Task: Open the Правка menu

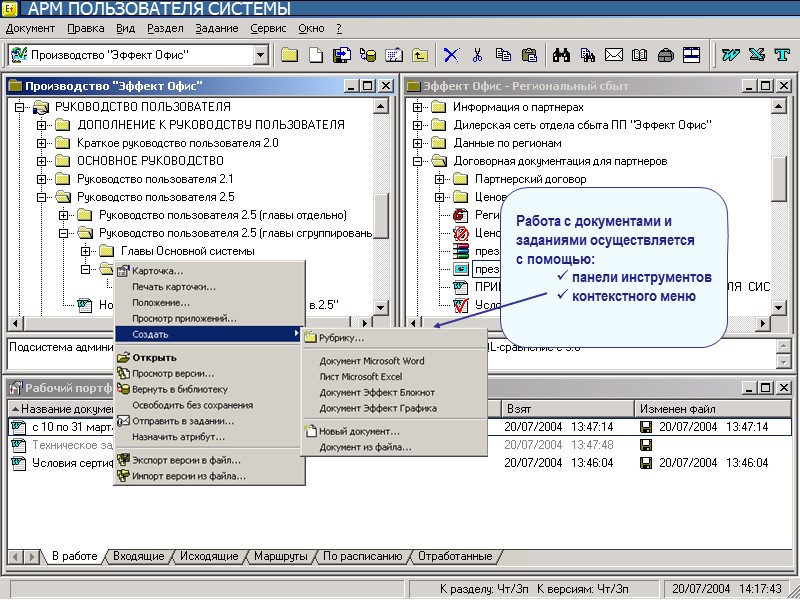Action: [86, 29]
